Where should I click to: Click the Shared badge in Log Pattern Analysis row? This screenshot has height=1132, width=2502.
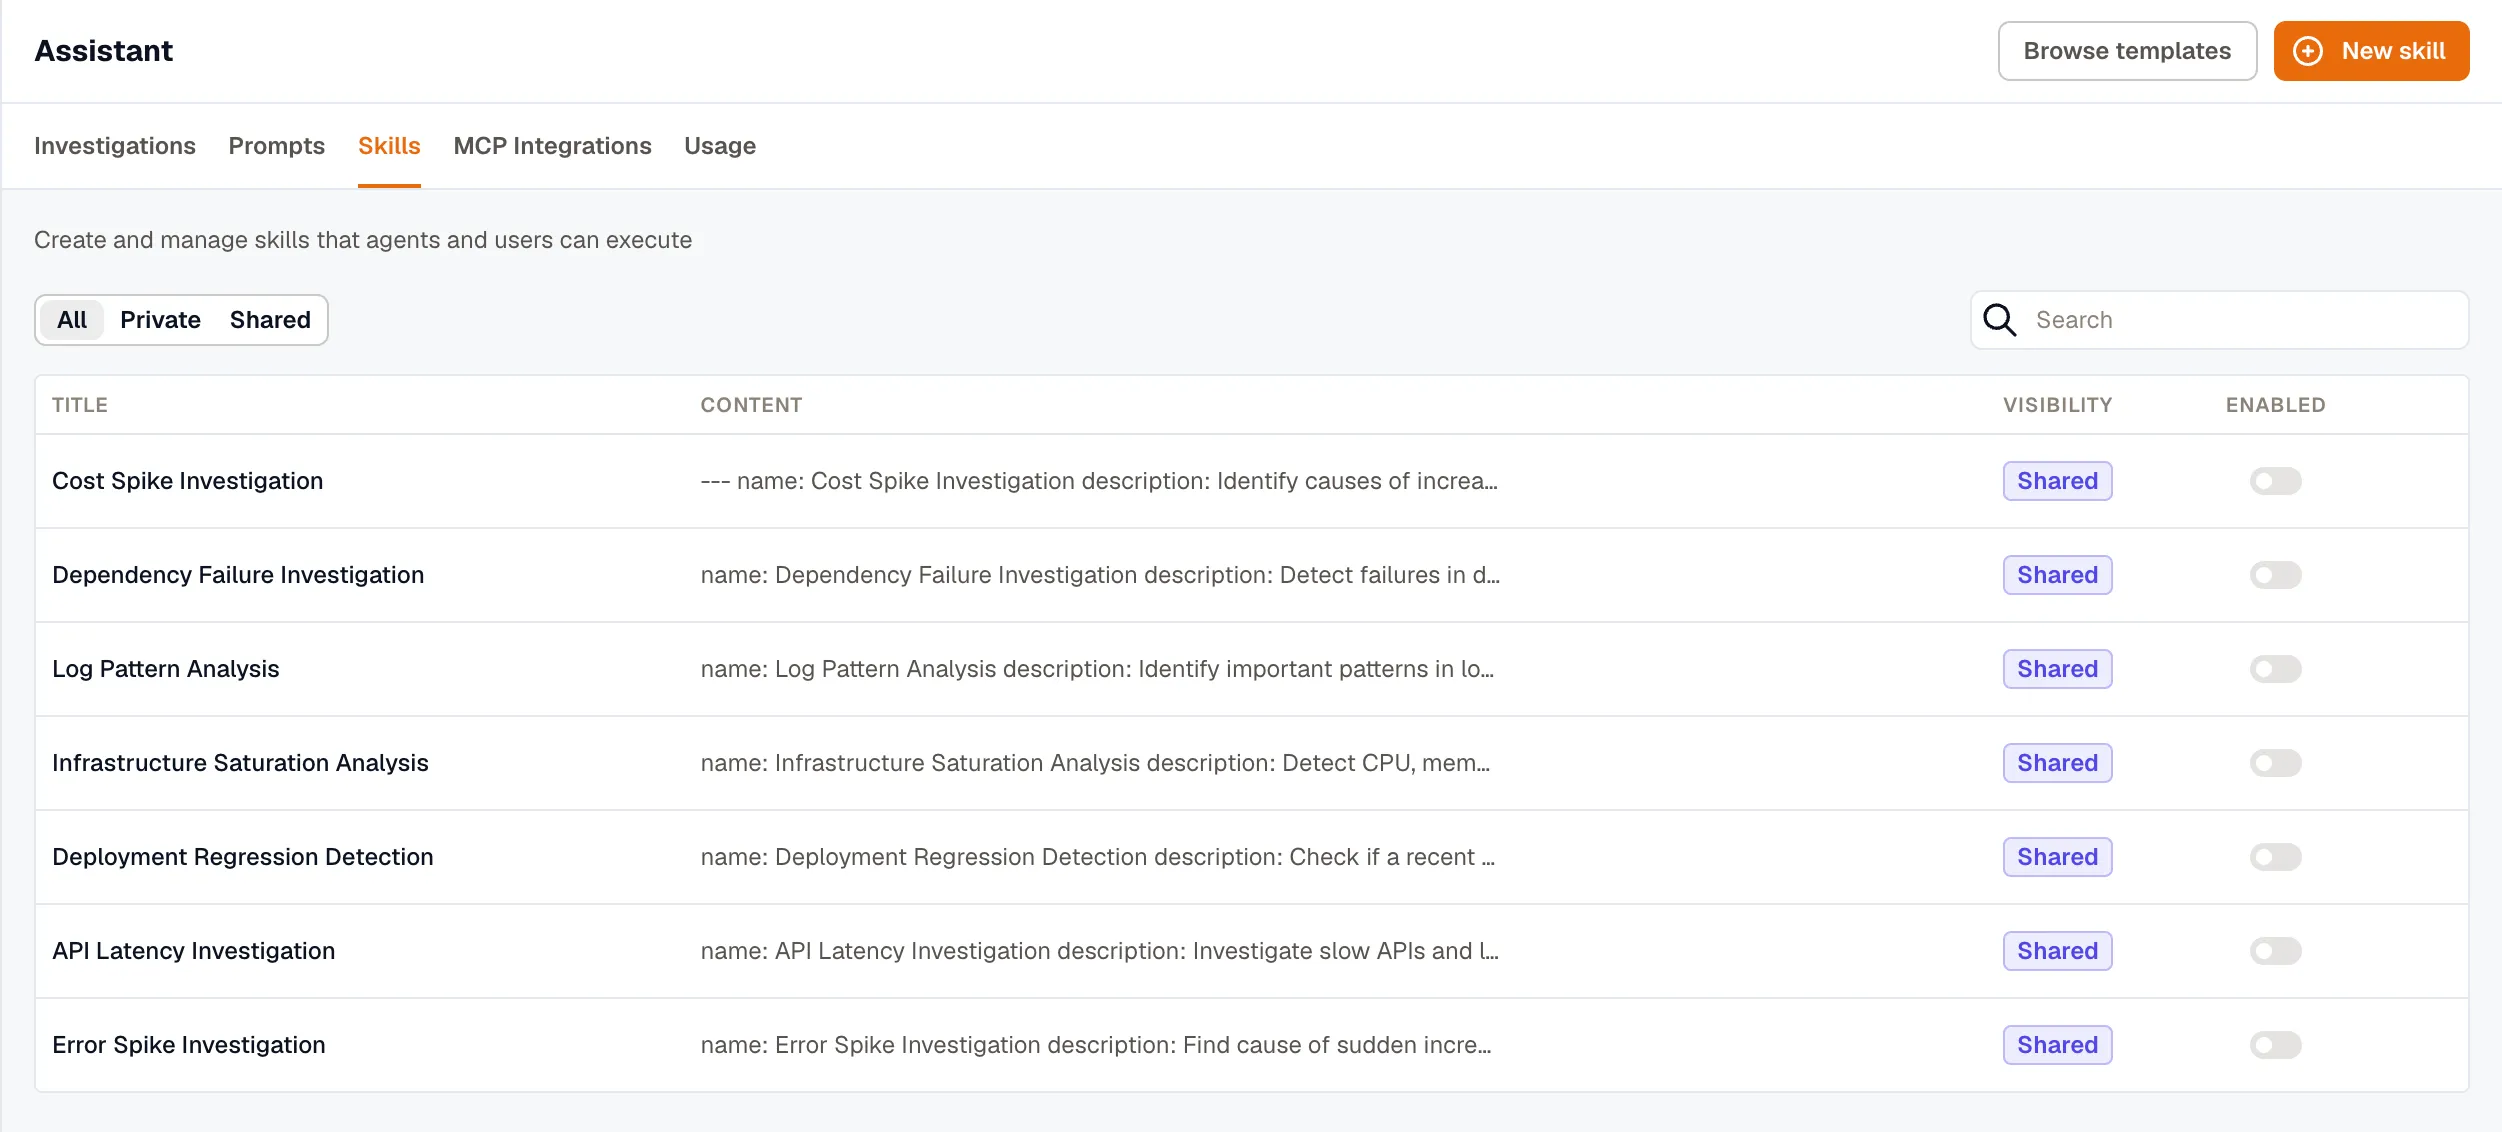(x=2057, y=669)
